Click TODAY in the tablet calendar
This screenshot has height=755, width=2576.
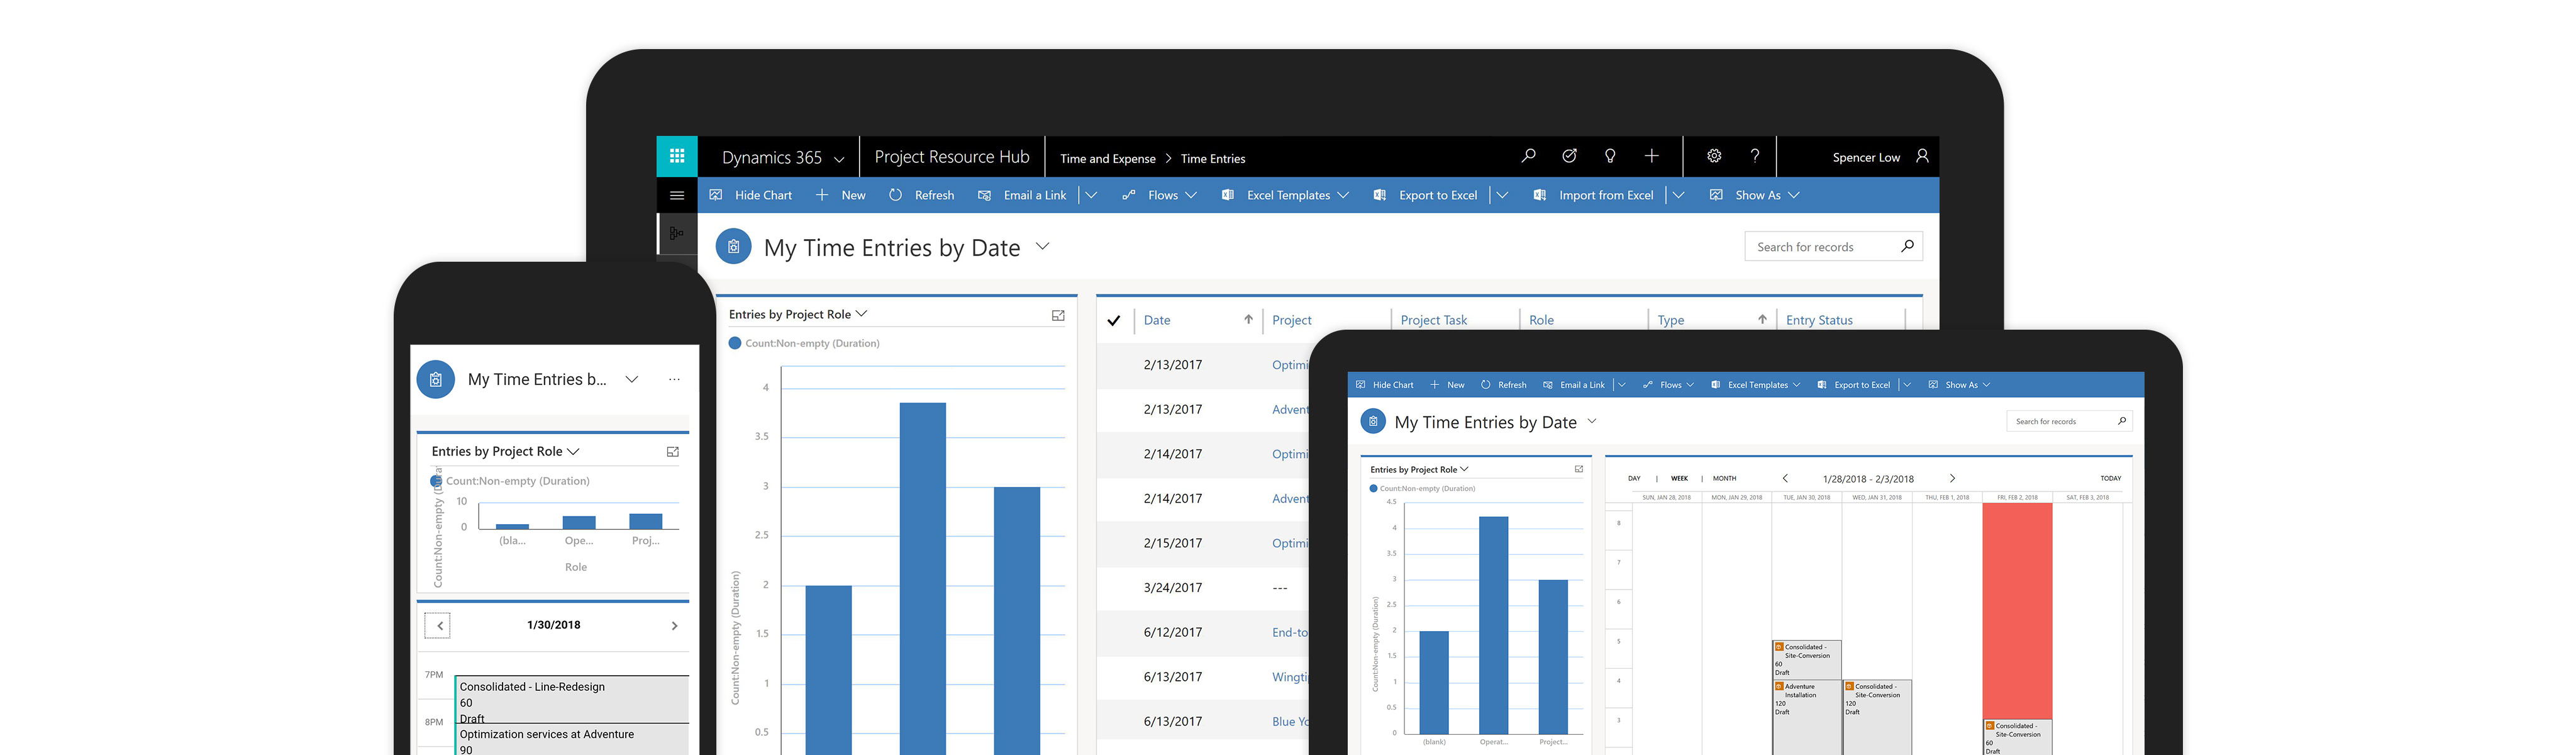2110,478
